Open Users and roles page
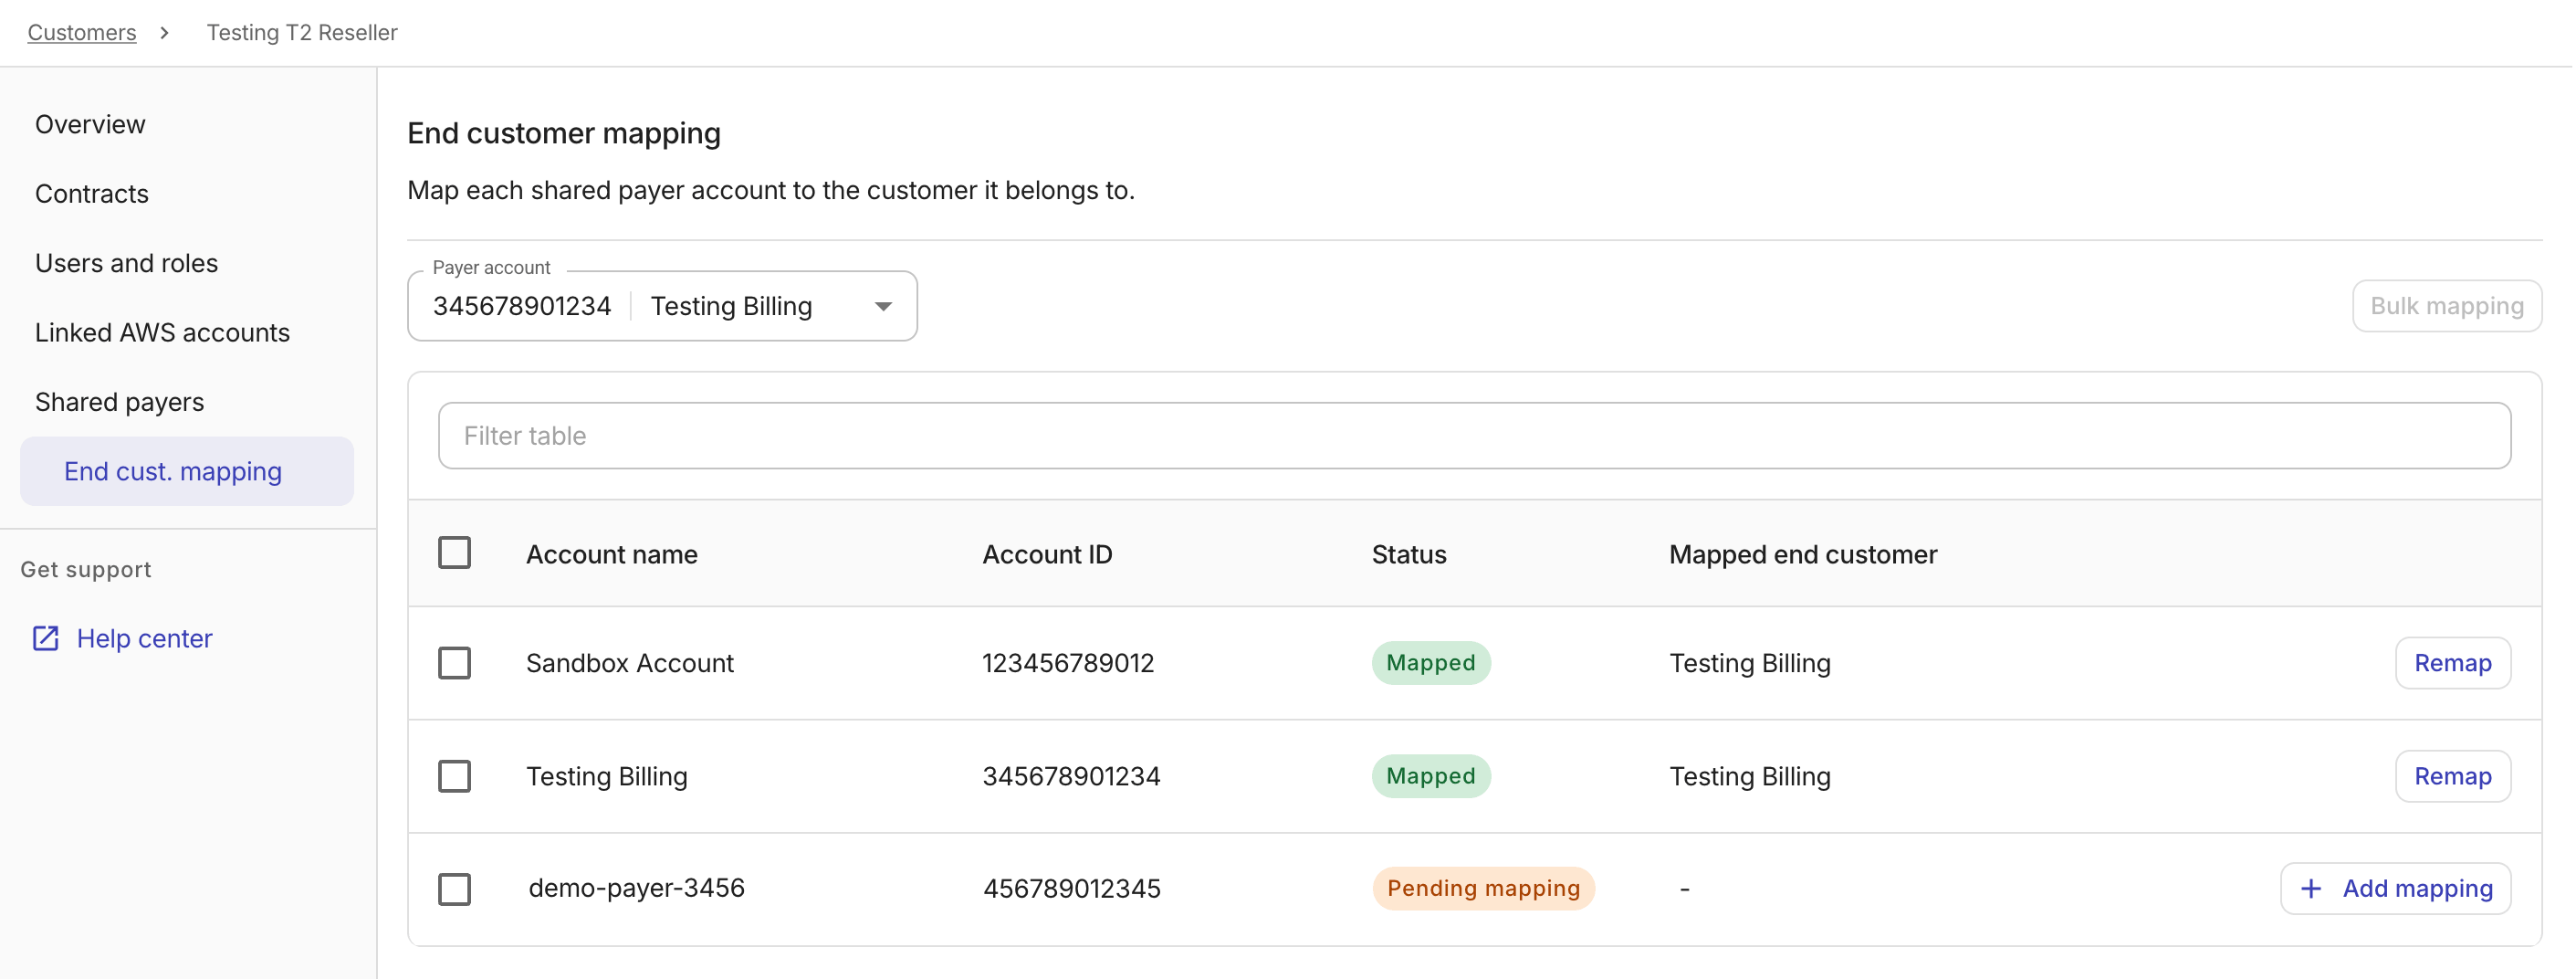2576x979 pixels. coord(126,263)
